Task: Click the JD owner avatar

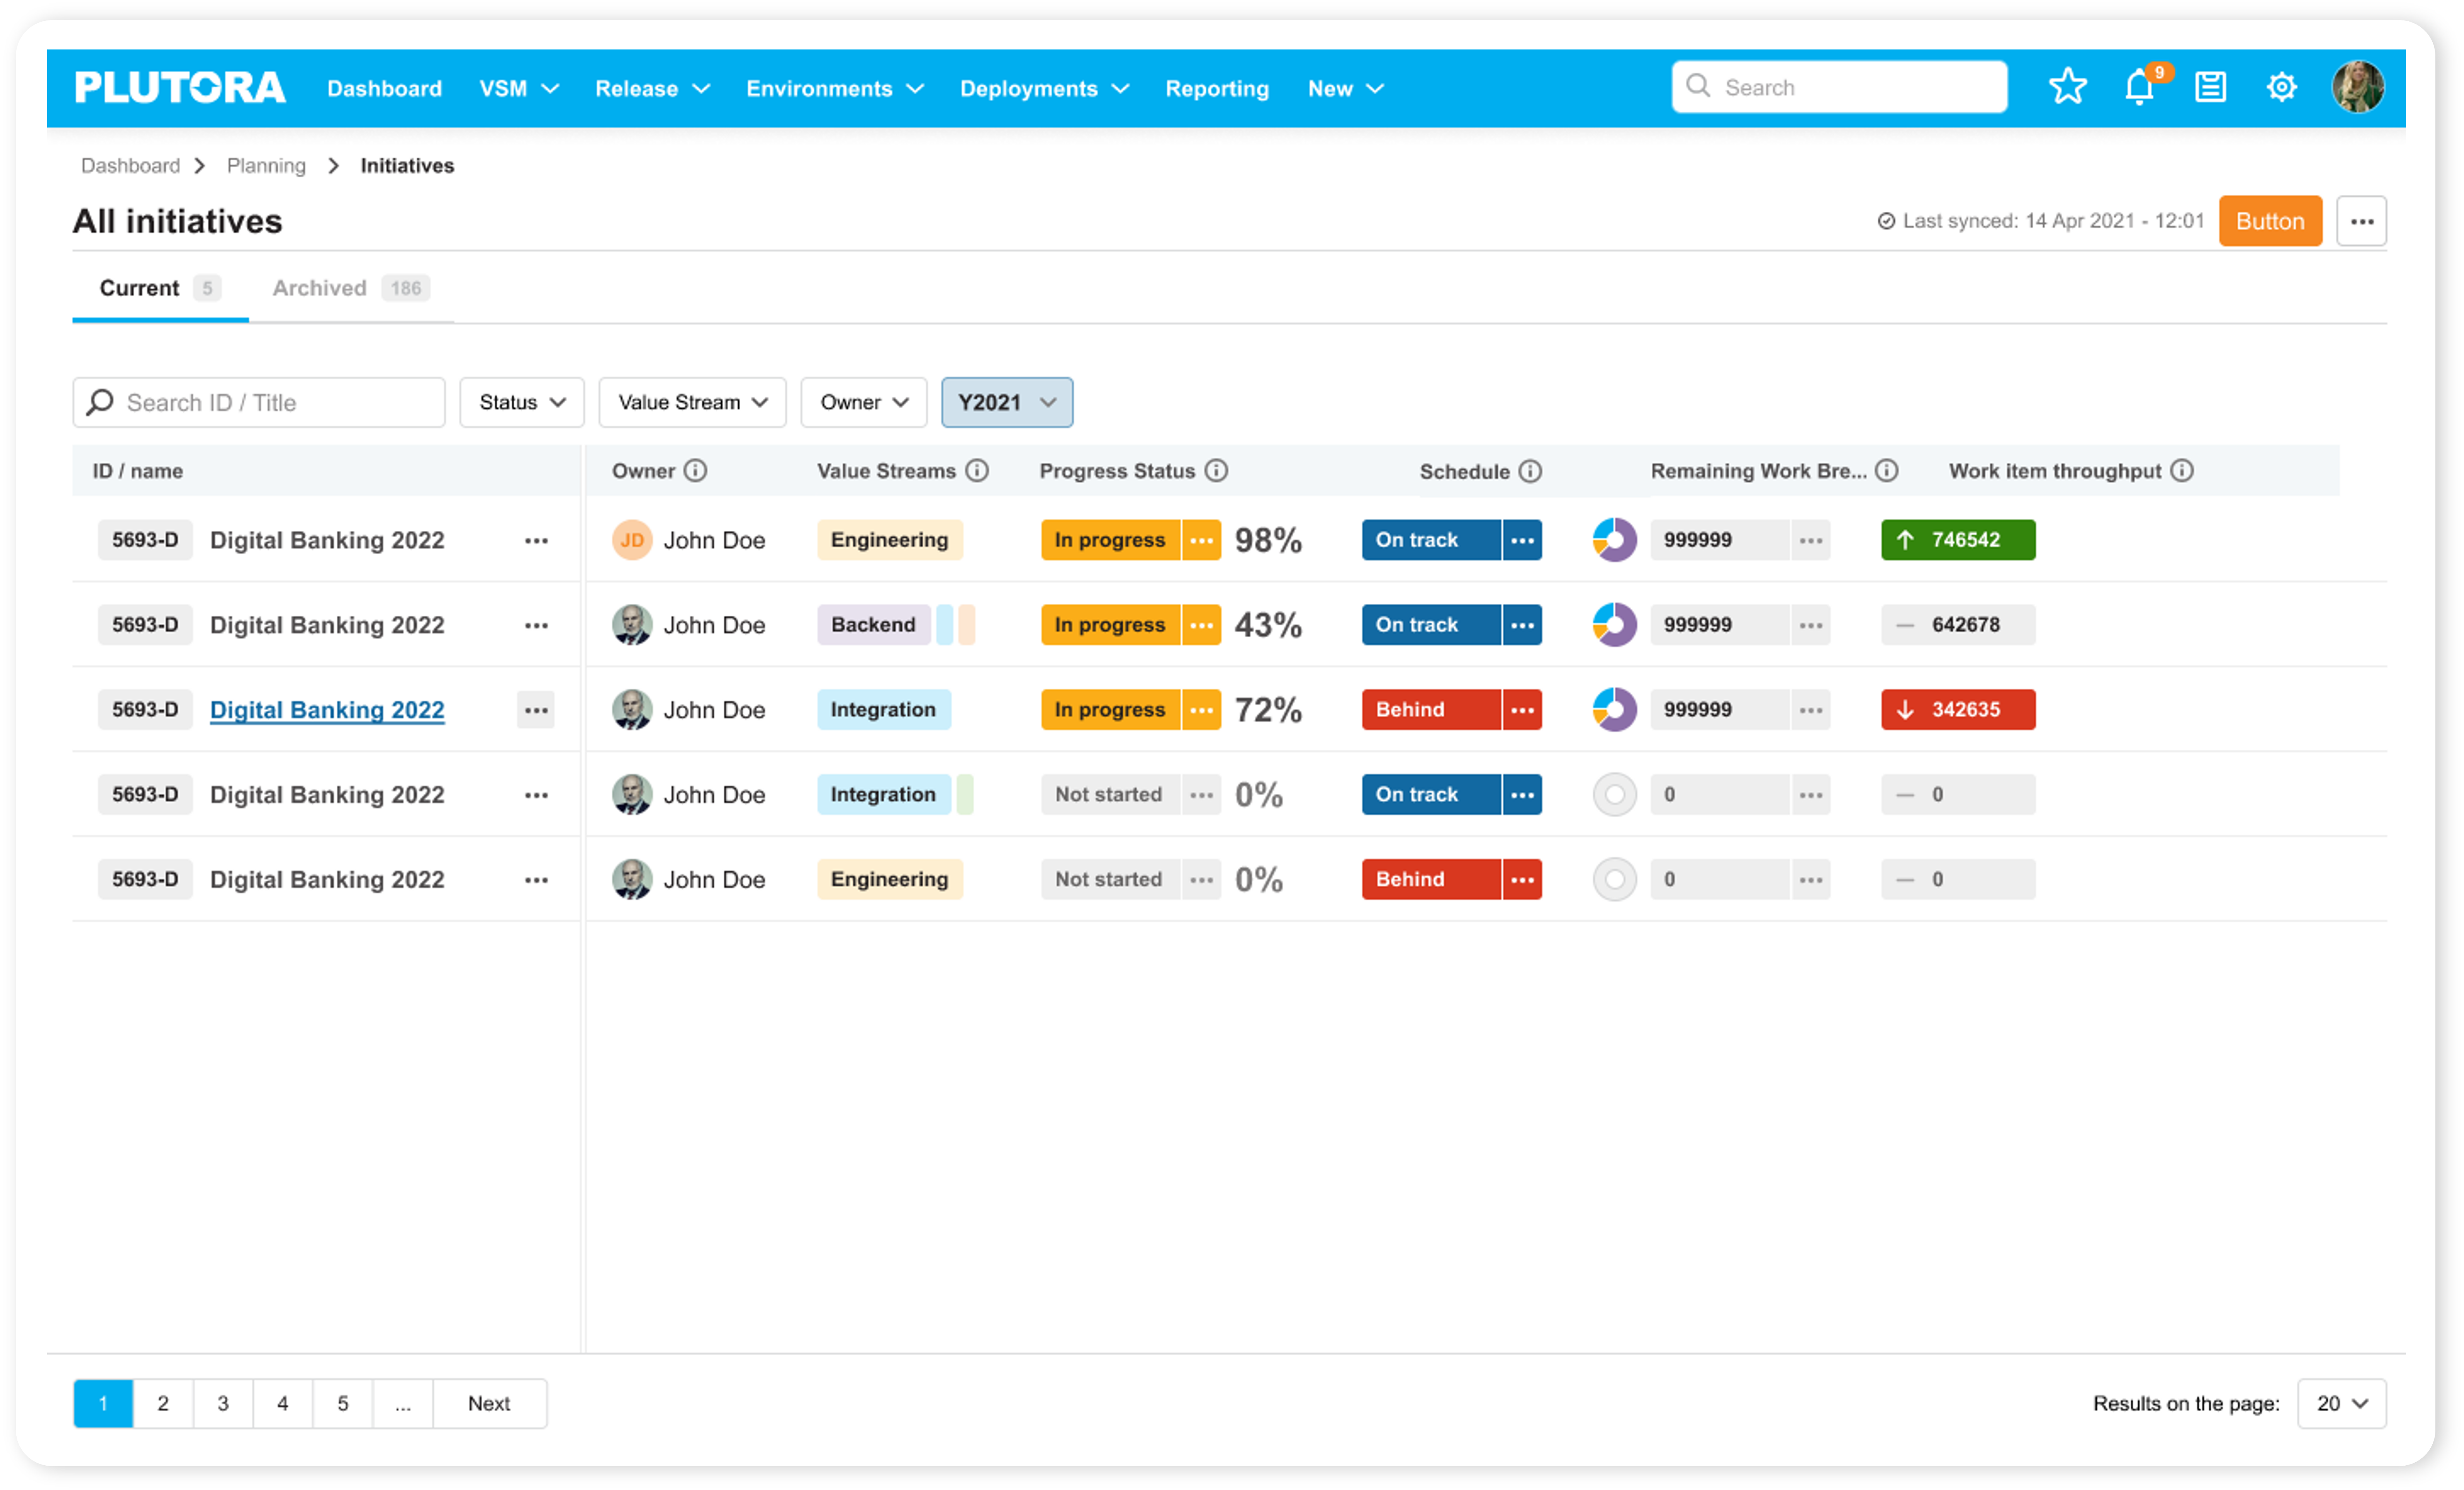Action: (x=632, y=540)
